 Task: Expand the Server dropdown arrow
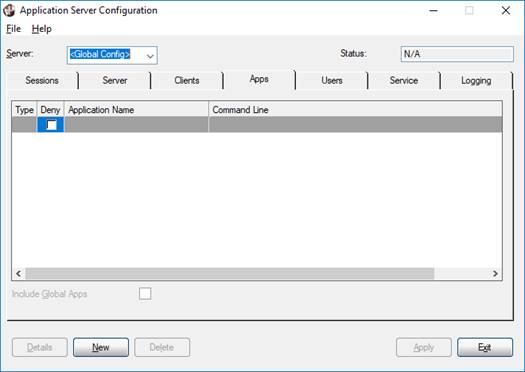click(x=150, y=56)
